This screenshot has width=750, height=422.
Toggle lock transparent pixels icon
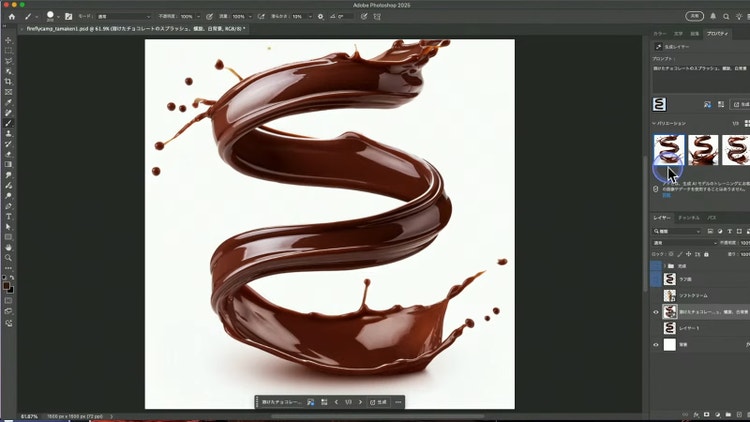(671, 254)
